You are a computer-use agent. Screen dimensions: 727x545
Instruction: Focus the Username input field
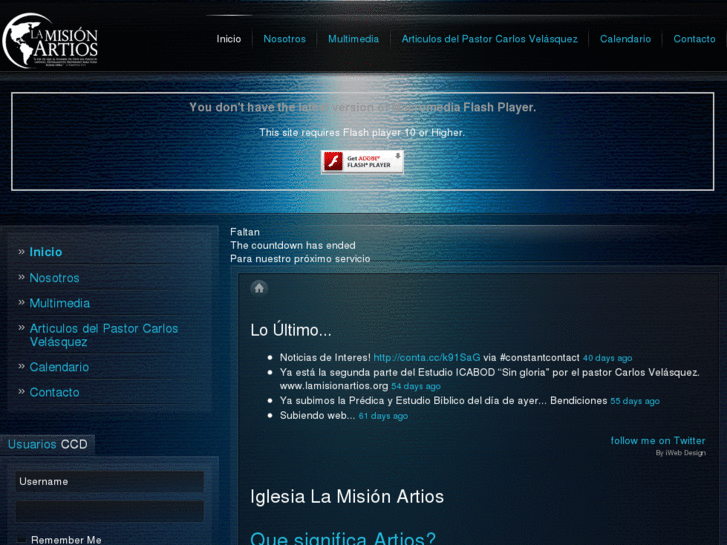click(x=109, y=481)
